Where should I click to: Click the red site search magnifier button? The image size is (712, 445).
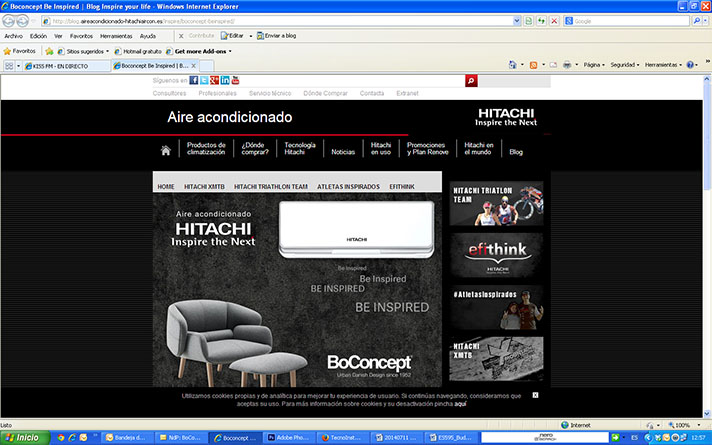click(x=471, y=81)
